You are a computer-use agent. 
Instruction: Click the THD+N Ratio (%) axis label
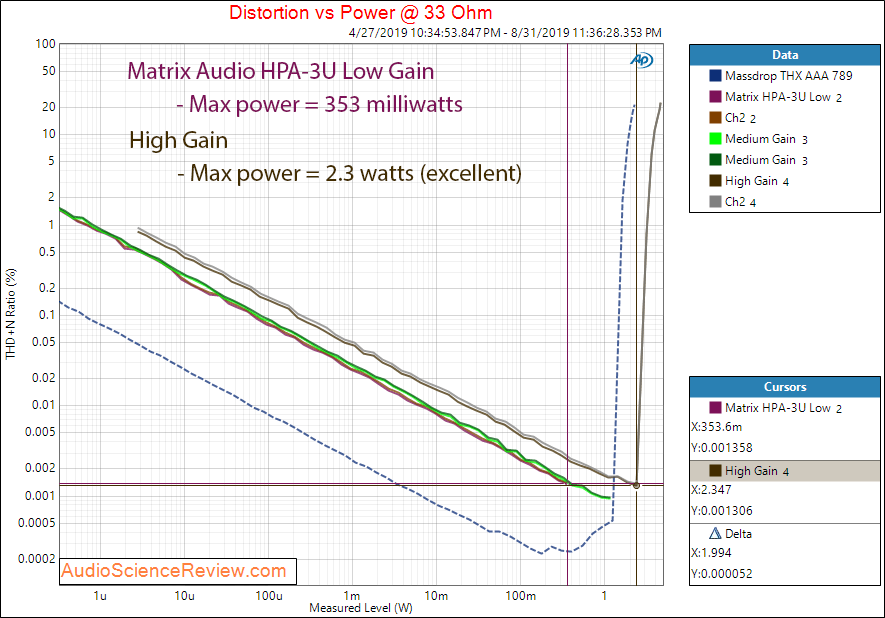point(11,314)
